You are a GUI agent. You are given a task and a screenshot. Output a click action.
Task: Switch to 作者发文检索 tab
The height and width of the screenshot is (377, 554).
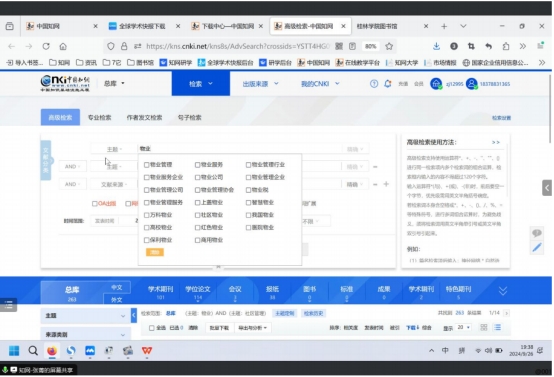pyautogui.click(x=144, y=118)
